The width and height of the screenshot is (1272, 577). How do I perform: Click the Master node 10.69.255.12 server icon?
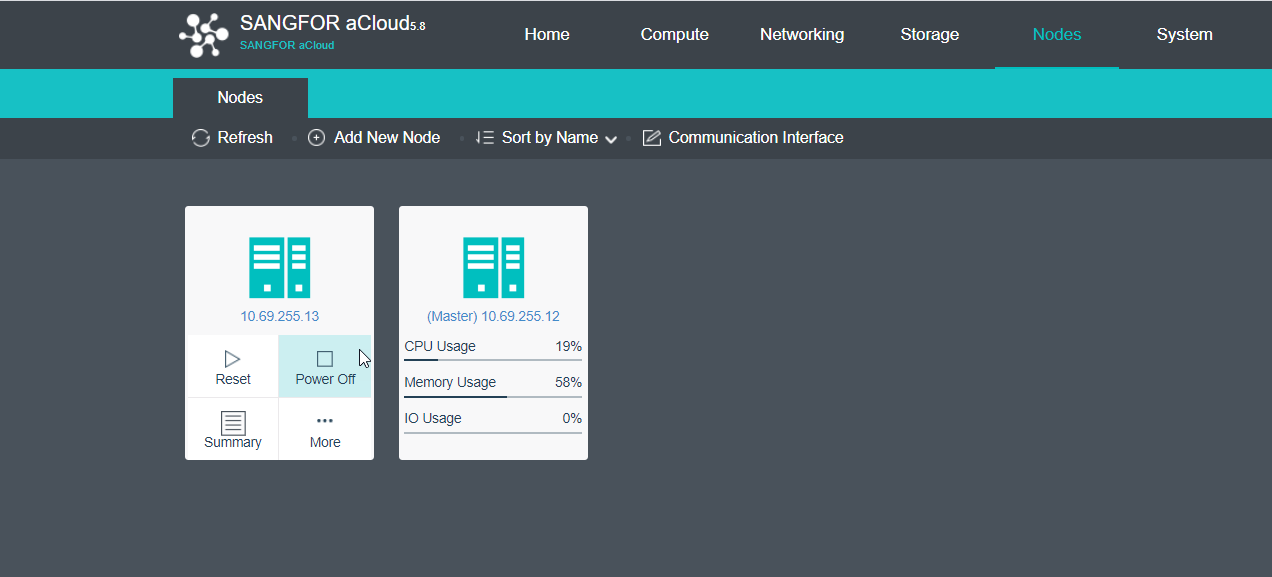(x=493, y=267)
